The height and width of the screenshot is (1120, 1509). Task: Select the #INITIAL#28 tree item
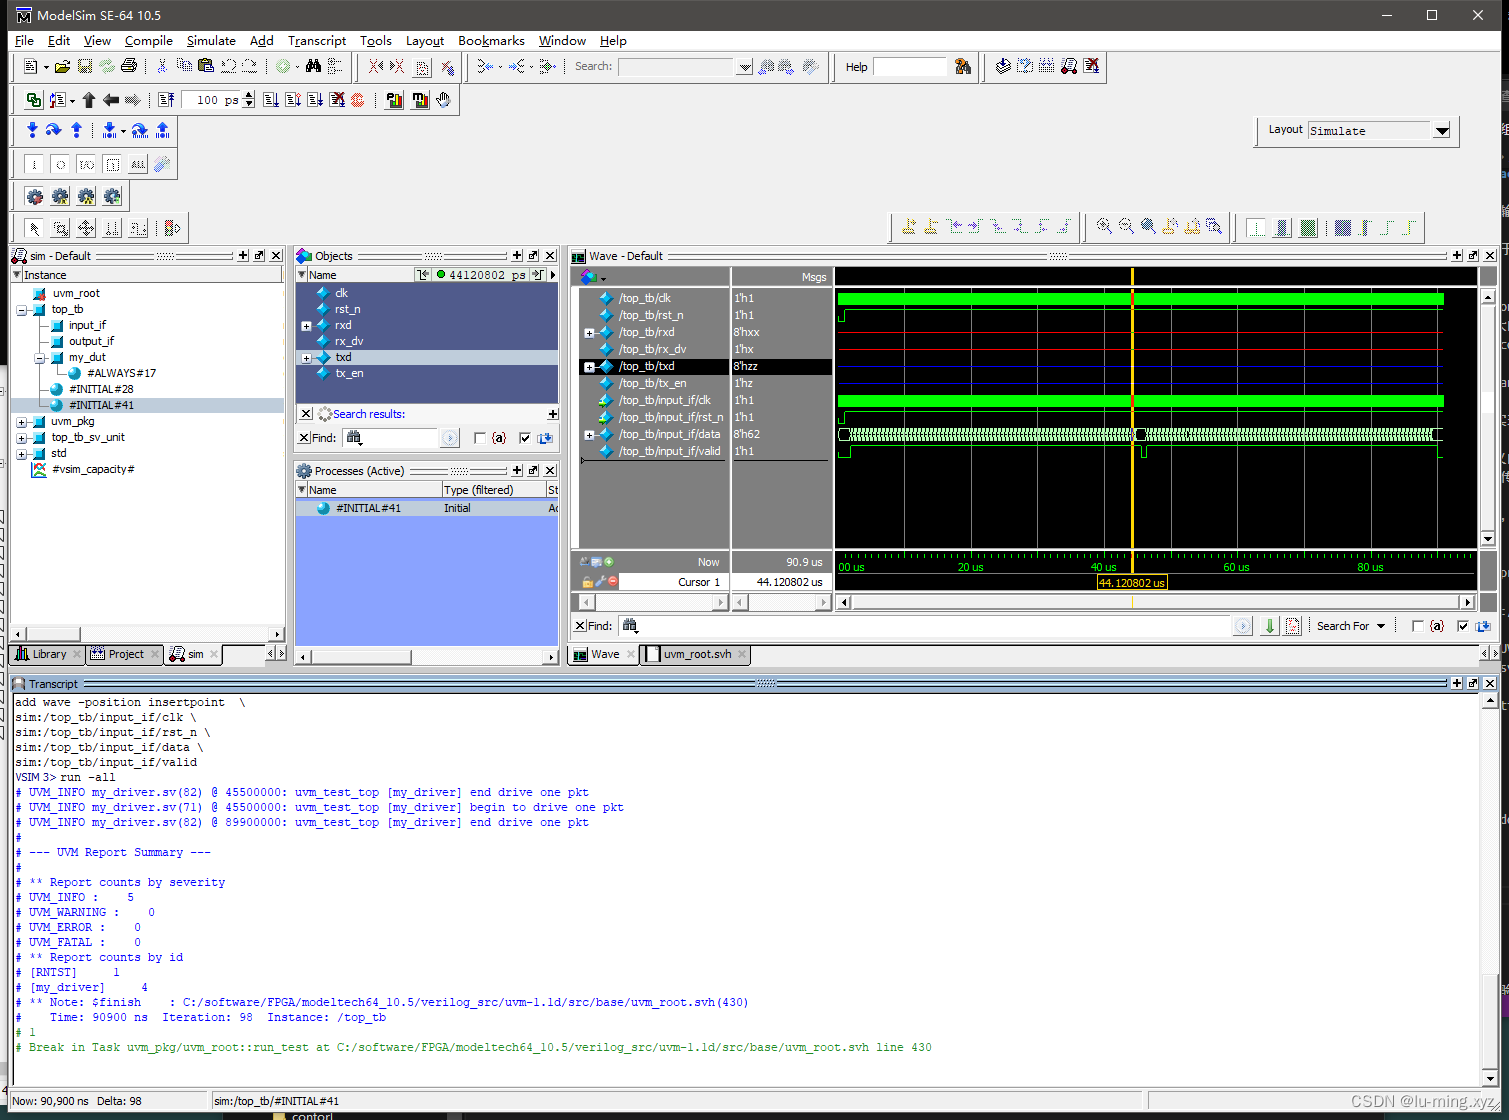pos(101,389)
